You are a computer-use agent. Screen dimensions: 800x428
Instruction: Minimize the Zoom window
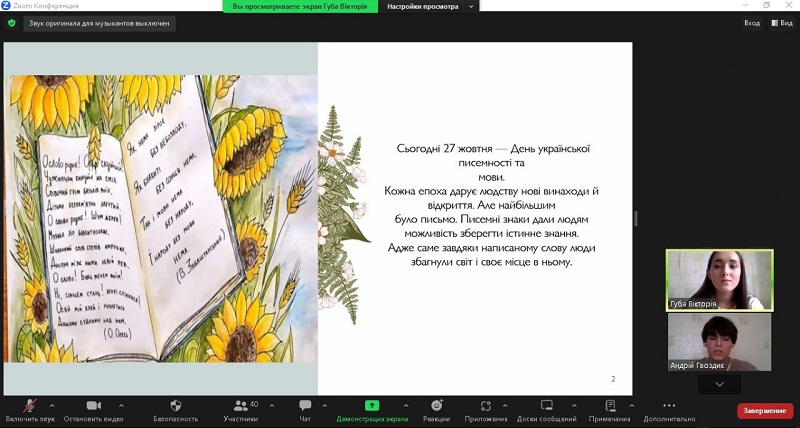(x=743, y=5)
